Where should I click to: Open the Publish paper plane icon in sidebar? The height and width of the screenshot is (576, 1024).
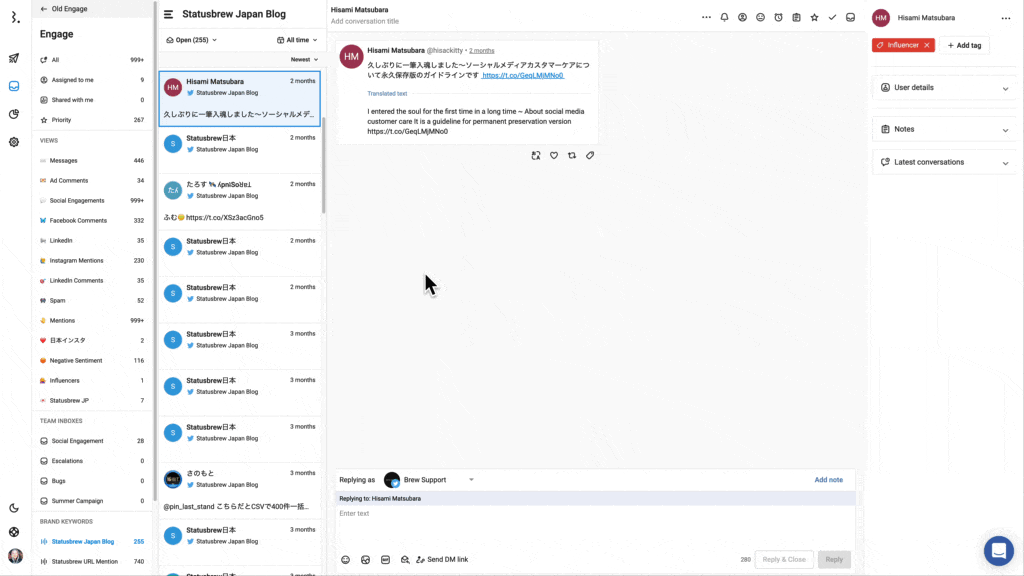[14, 58]
